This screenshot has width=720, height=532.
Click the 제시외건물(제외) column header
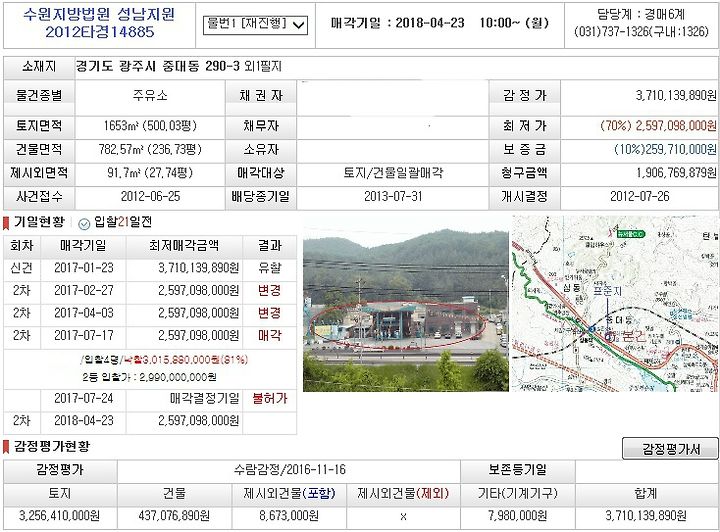(x=403, y=493)
